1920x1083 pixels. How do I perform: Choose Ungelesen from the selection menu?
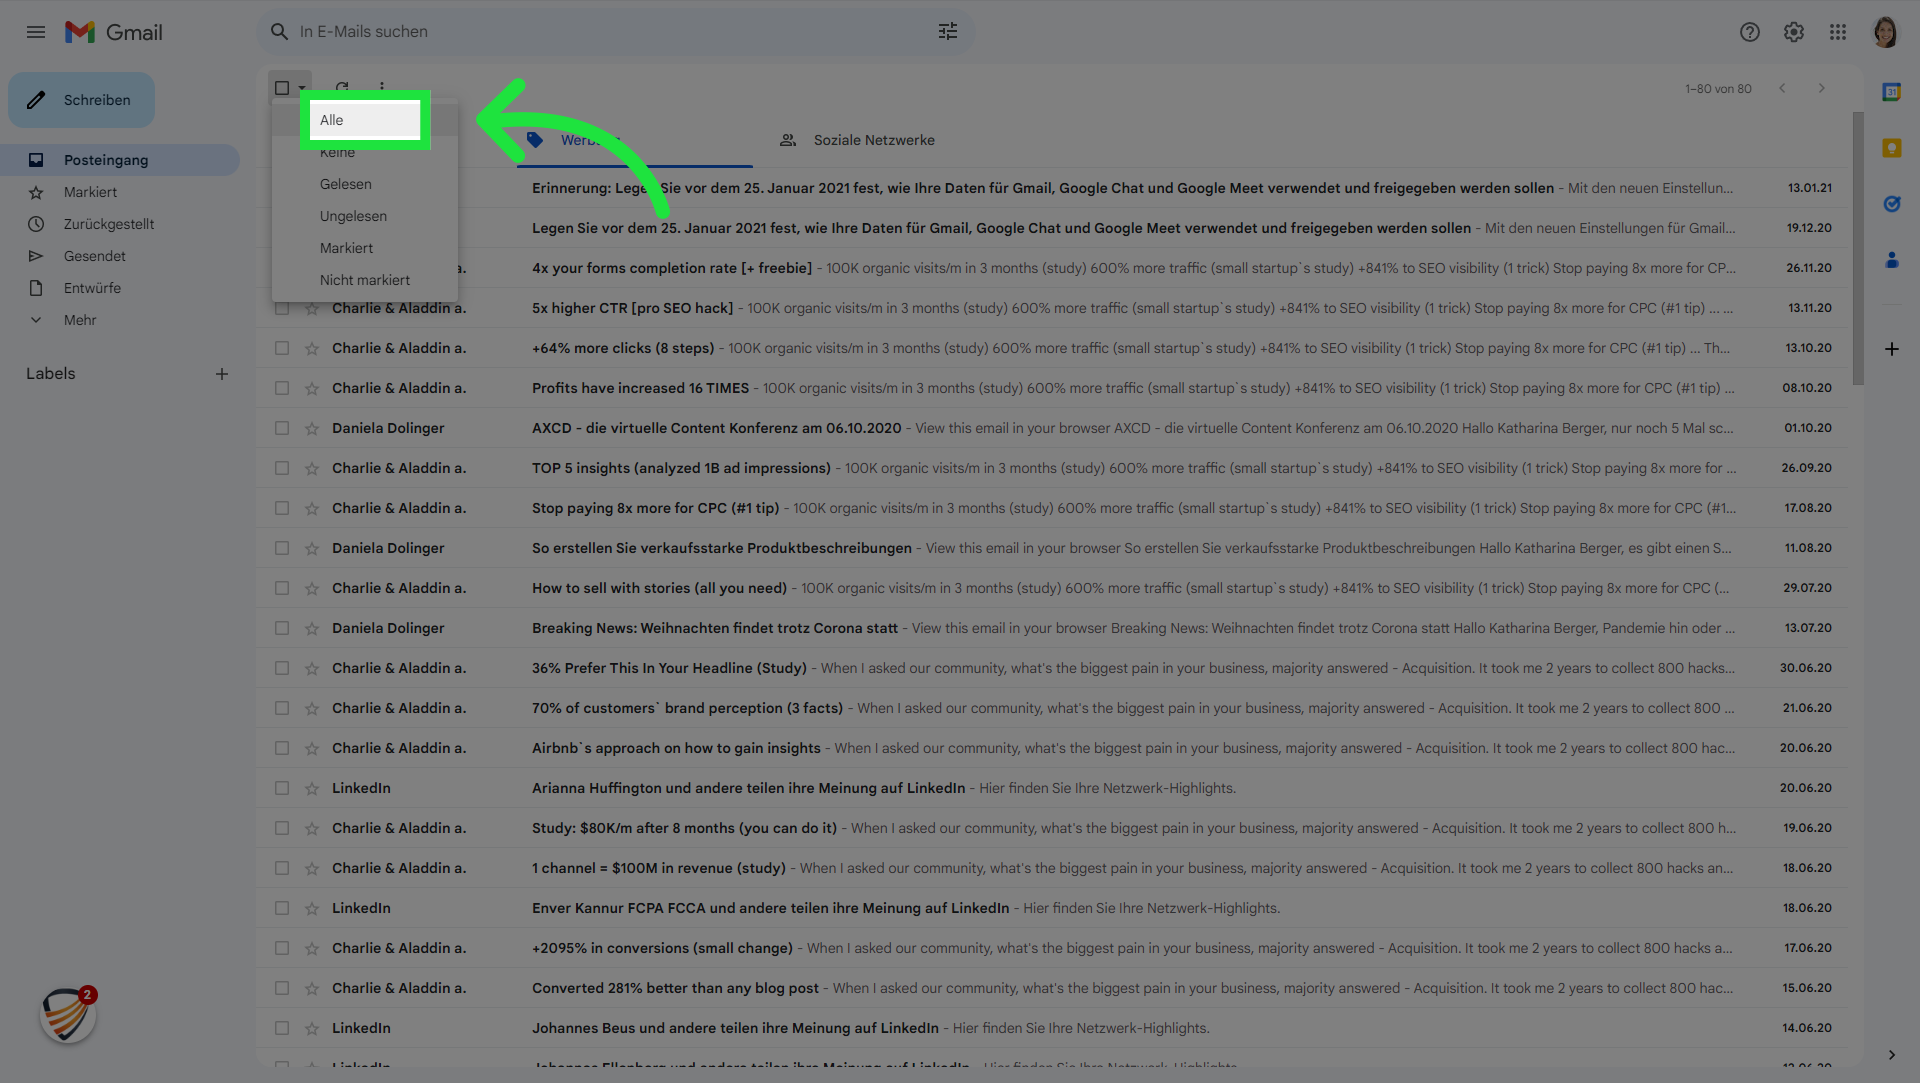click(x=353, y=216)
